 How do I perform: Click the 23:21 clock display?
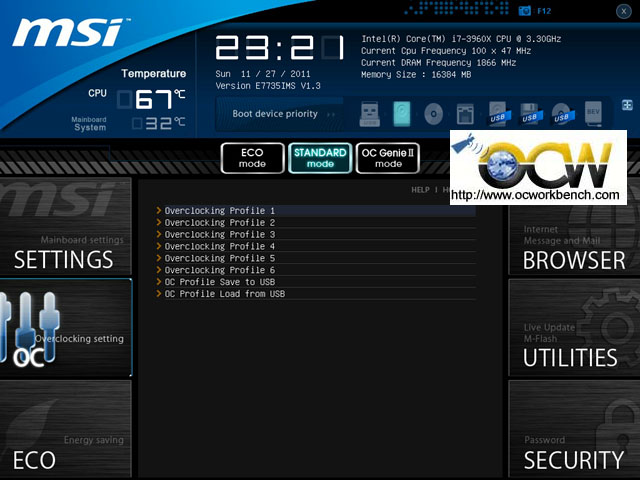coord(280,48)
